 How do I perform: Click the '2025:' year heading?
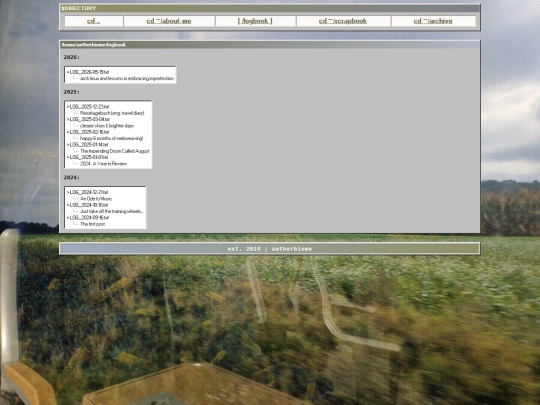tap(72, 92)
